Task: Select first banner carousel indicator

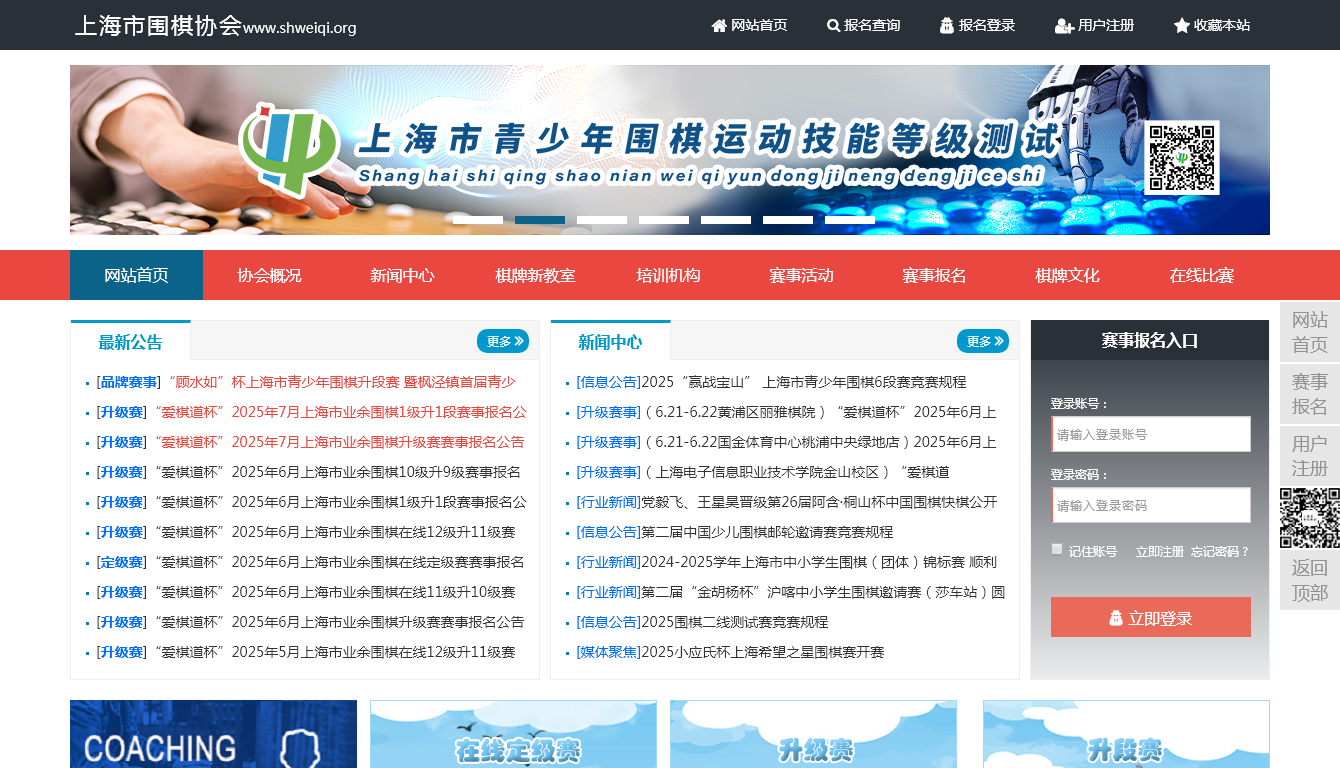Action: click(x=478, y=220)
